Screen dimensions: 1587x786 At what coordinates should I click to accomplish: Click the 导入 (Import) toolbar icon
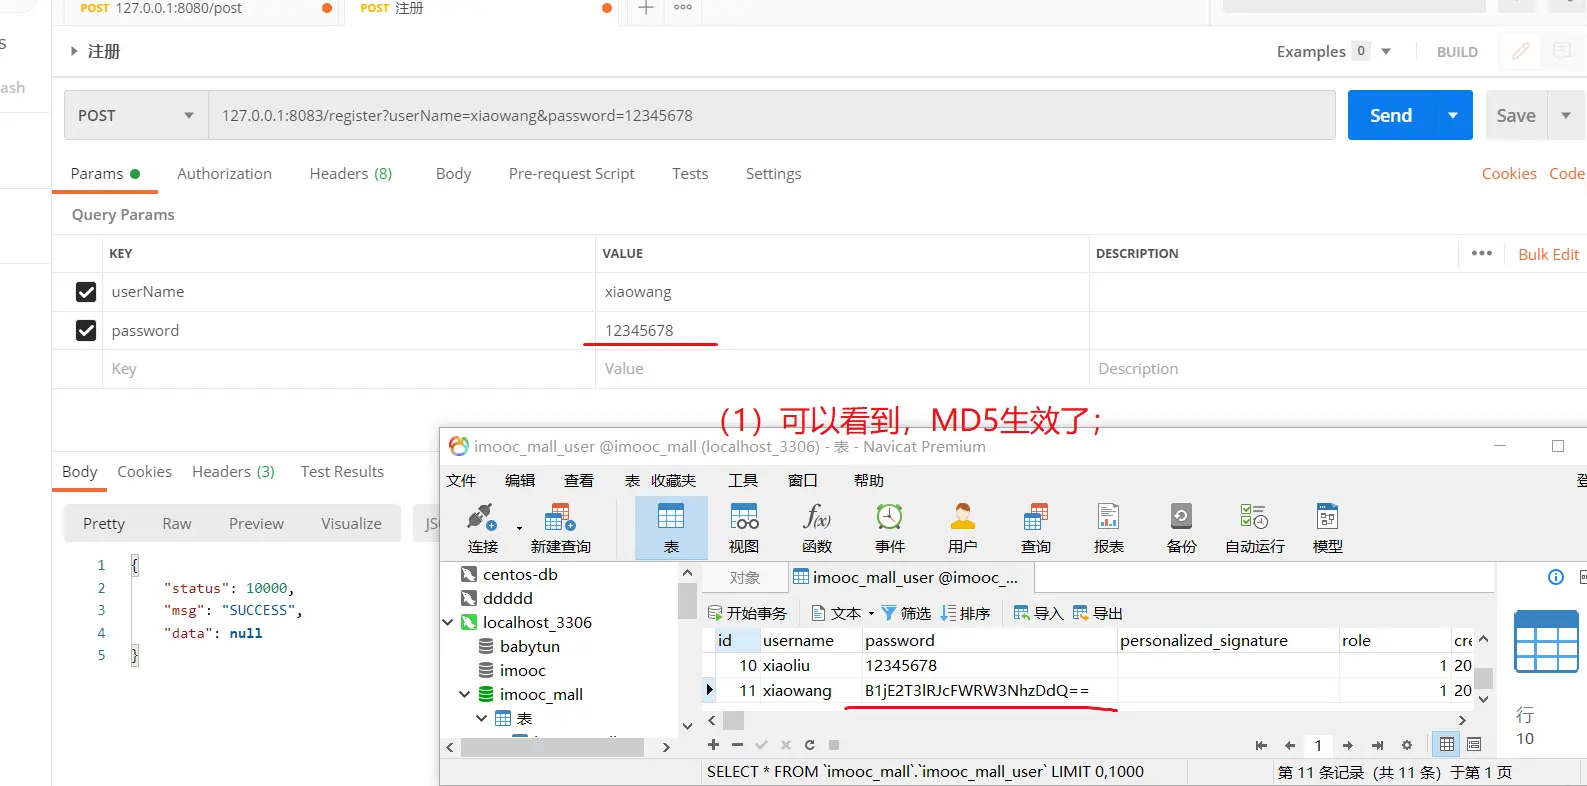[x=1038, y=613]
